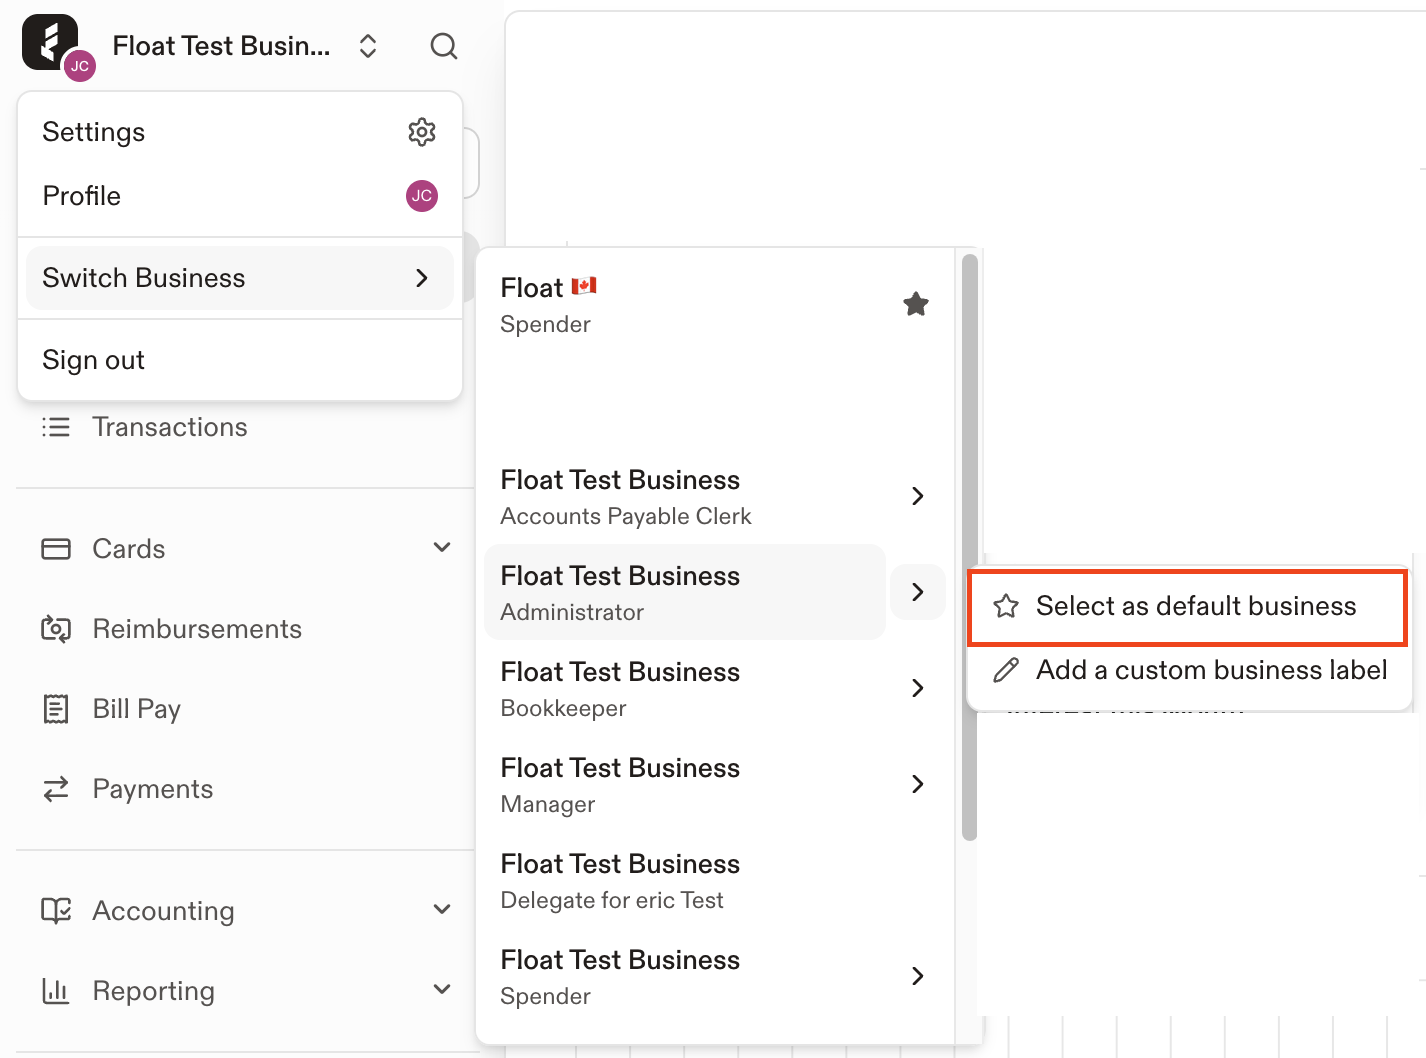Viewport: 1426px width, 1058px height.
Task: Select as default business star option
Action: [x=1188, y=607]
